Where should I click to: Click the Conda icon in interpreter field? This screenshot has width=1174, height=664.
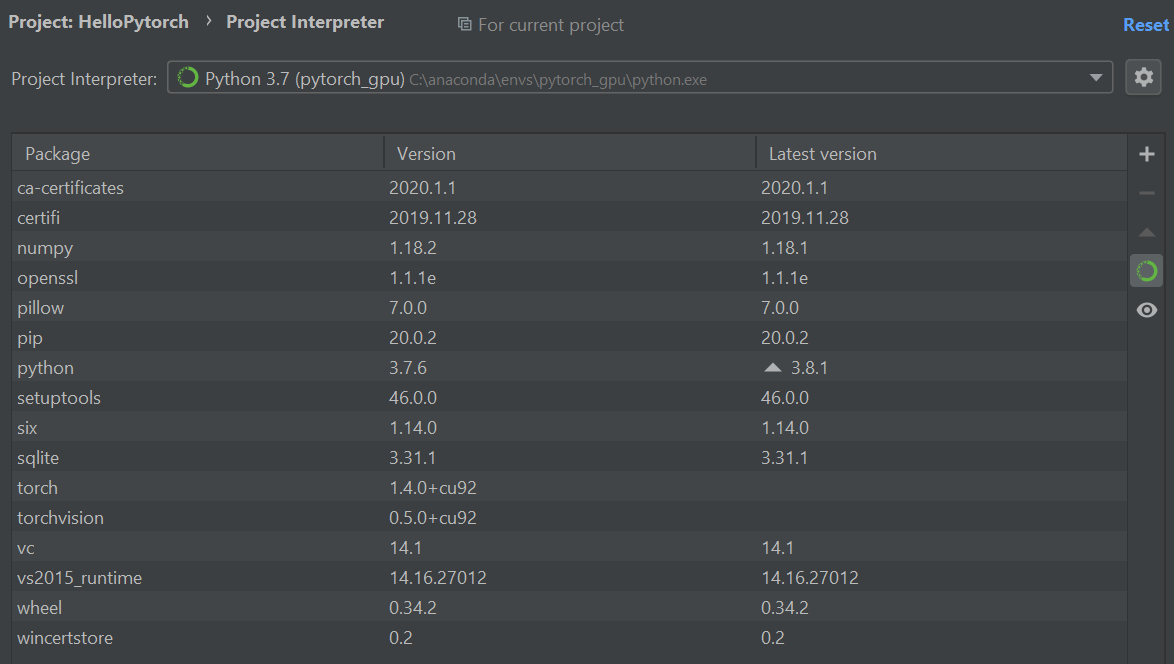point(187,77)
